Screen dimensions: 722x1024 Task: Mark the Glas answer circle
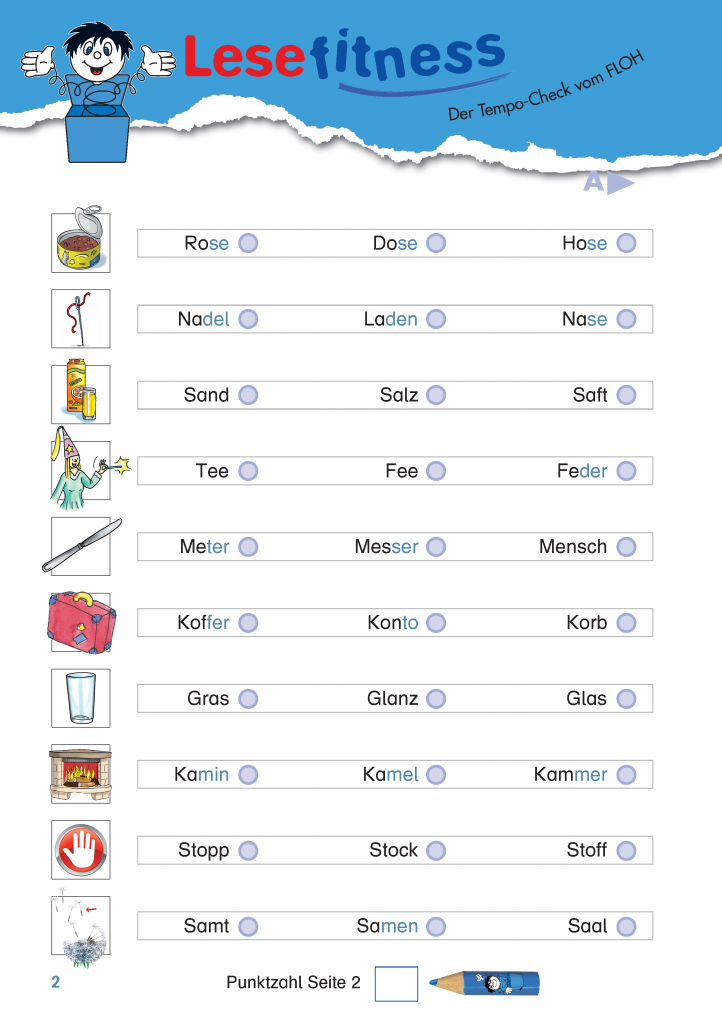point(626,699)
